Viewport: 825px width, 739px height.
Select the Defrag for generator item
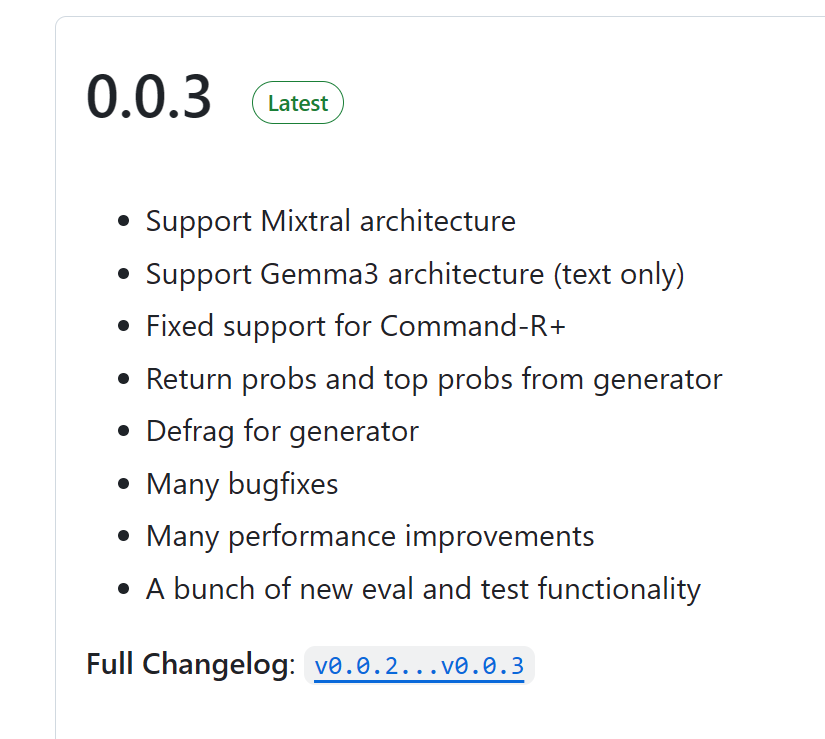(x=282, y=431)
